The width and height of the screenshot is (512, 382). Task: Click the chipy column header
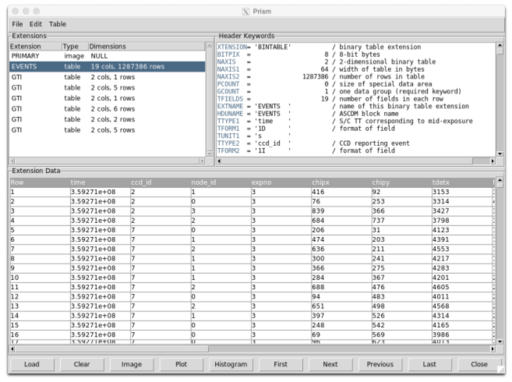[x=402, y=182]
